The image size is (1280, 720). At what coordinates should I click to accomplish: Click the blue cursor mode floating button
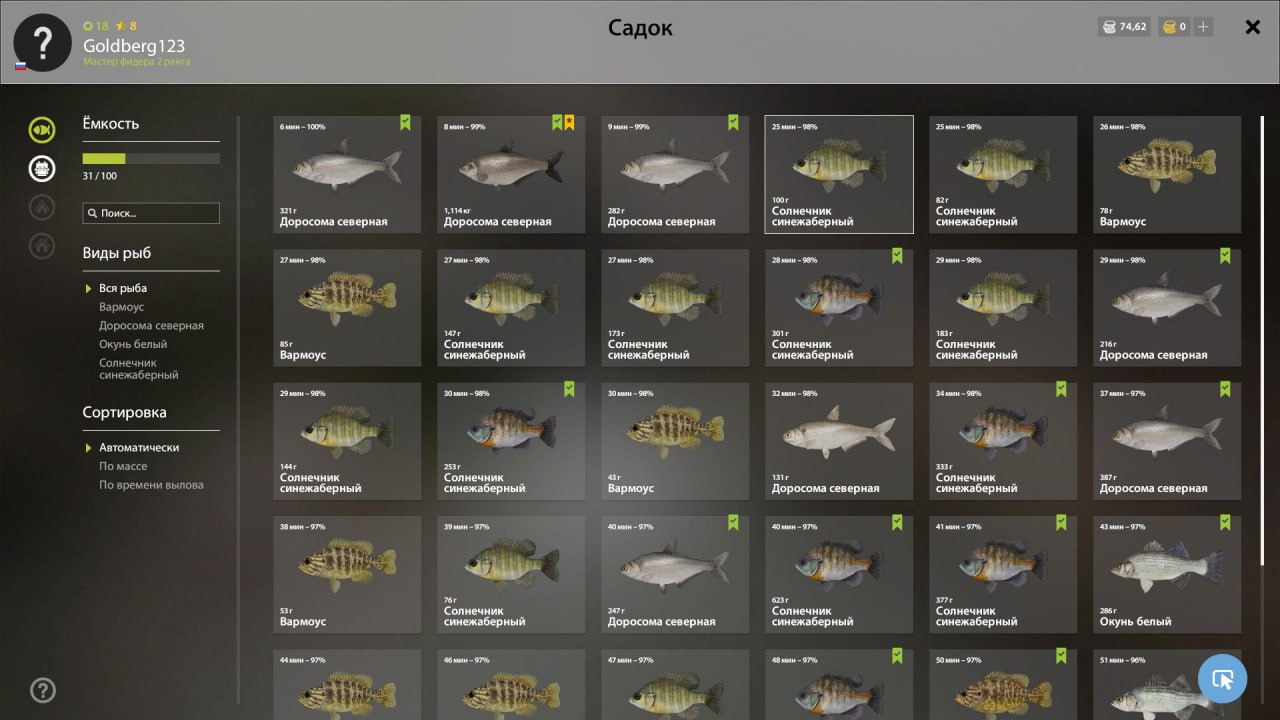tap(1222, 680)
